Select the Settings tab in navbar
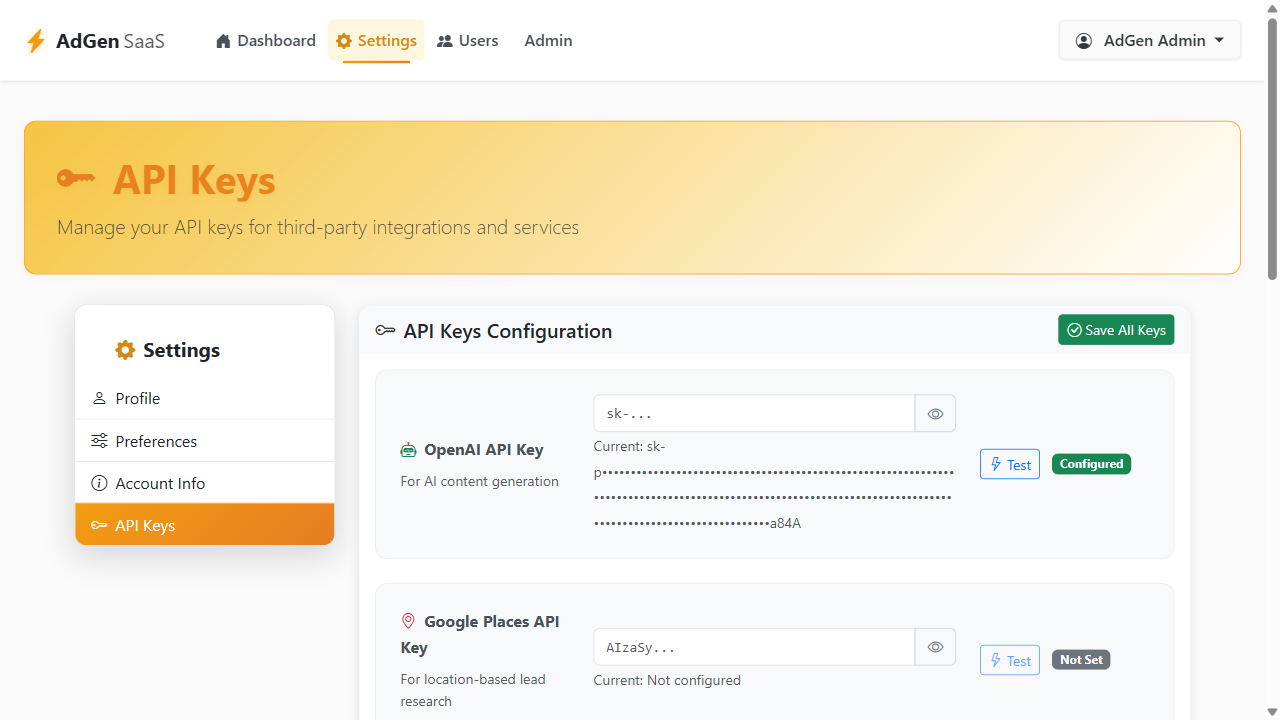The height and width of the screenshot is (720, 1280). pos(376,41)
